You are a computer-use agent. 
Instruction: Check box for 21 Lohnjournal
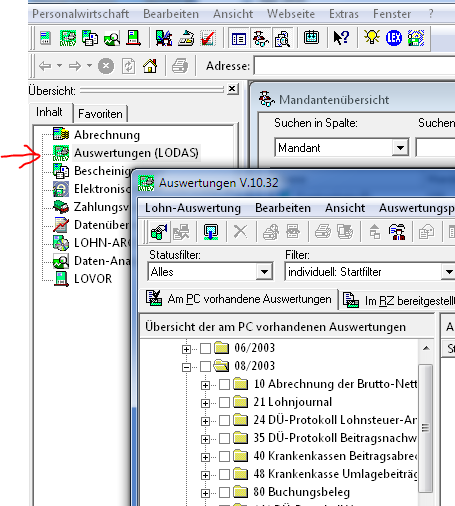pyautogui.click(x=224, y=403)
